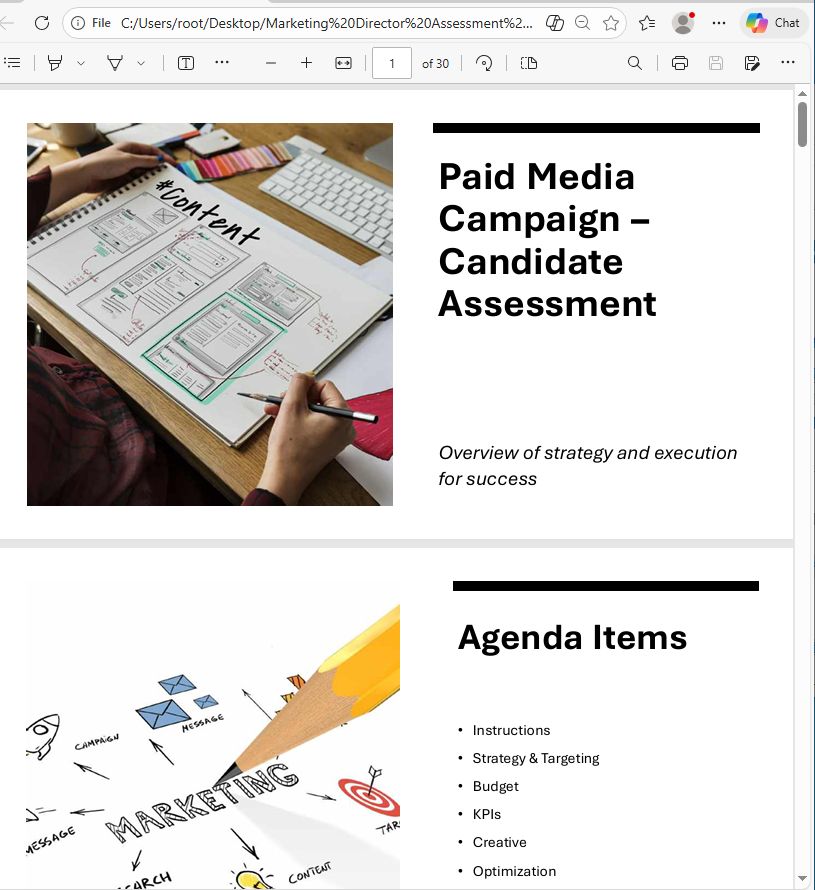Image resolution: width=815 pixels, height=890 pixels.
Task: Edit the page number field
Action: click(391, 62)
